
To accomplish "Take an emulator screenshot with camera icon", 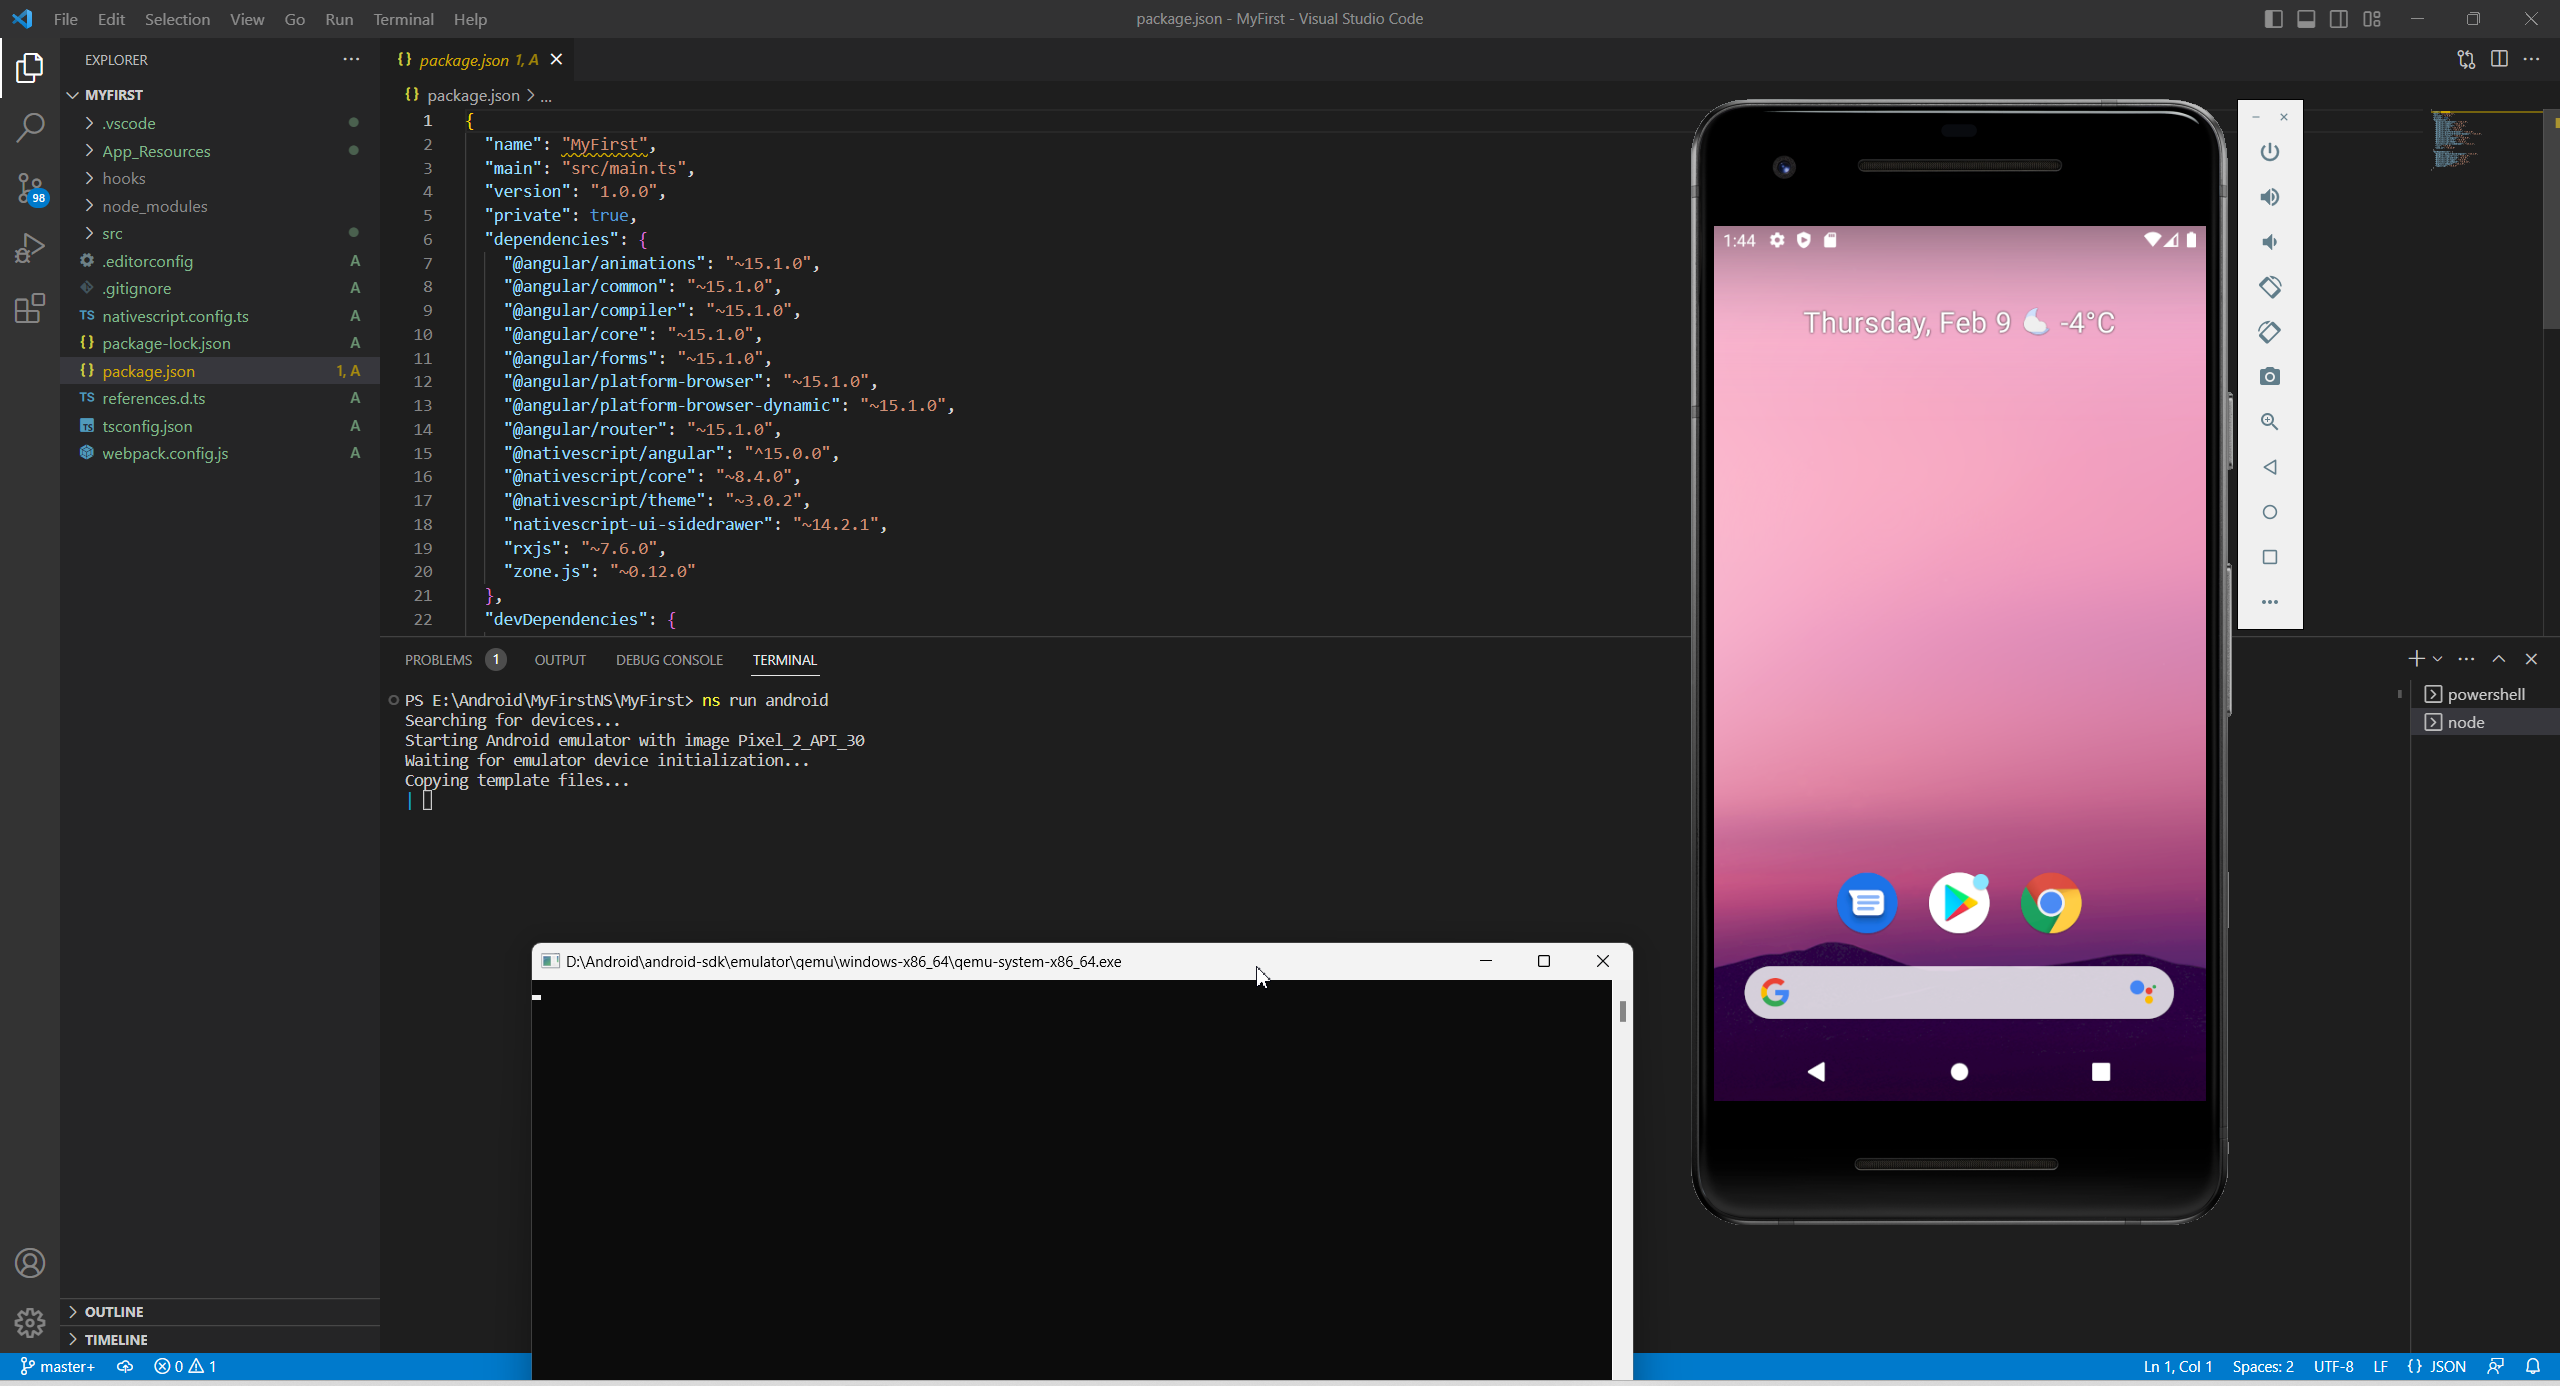I will (2269, 377).
